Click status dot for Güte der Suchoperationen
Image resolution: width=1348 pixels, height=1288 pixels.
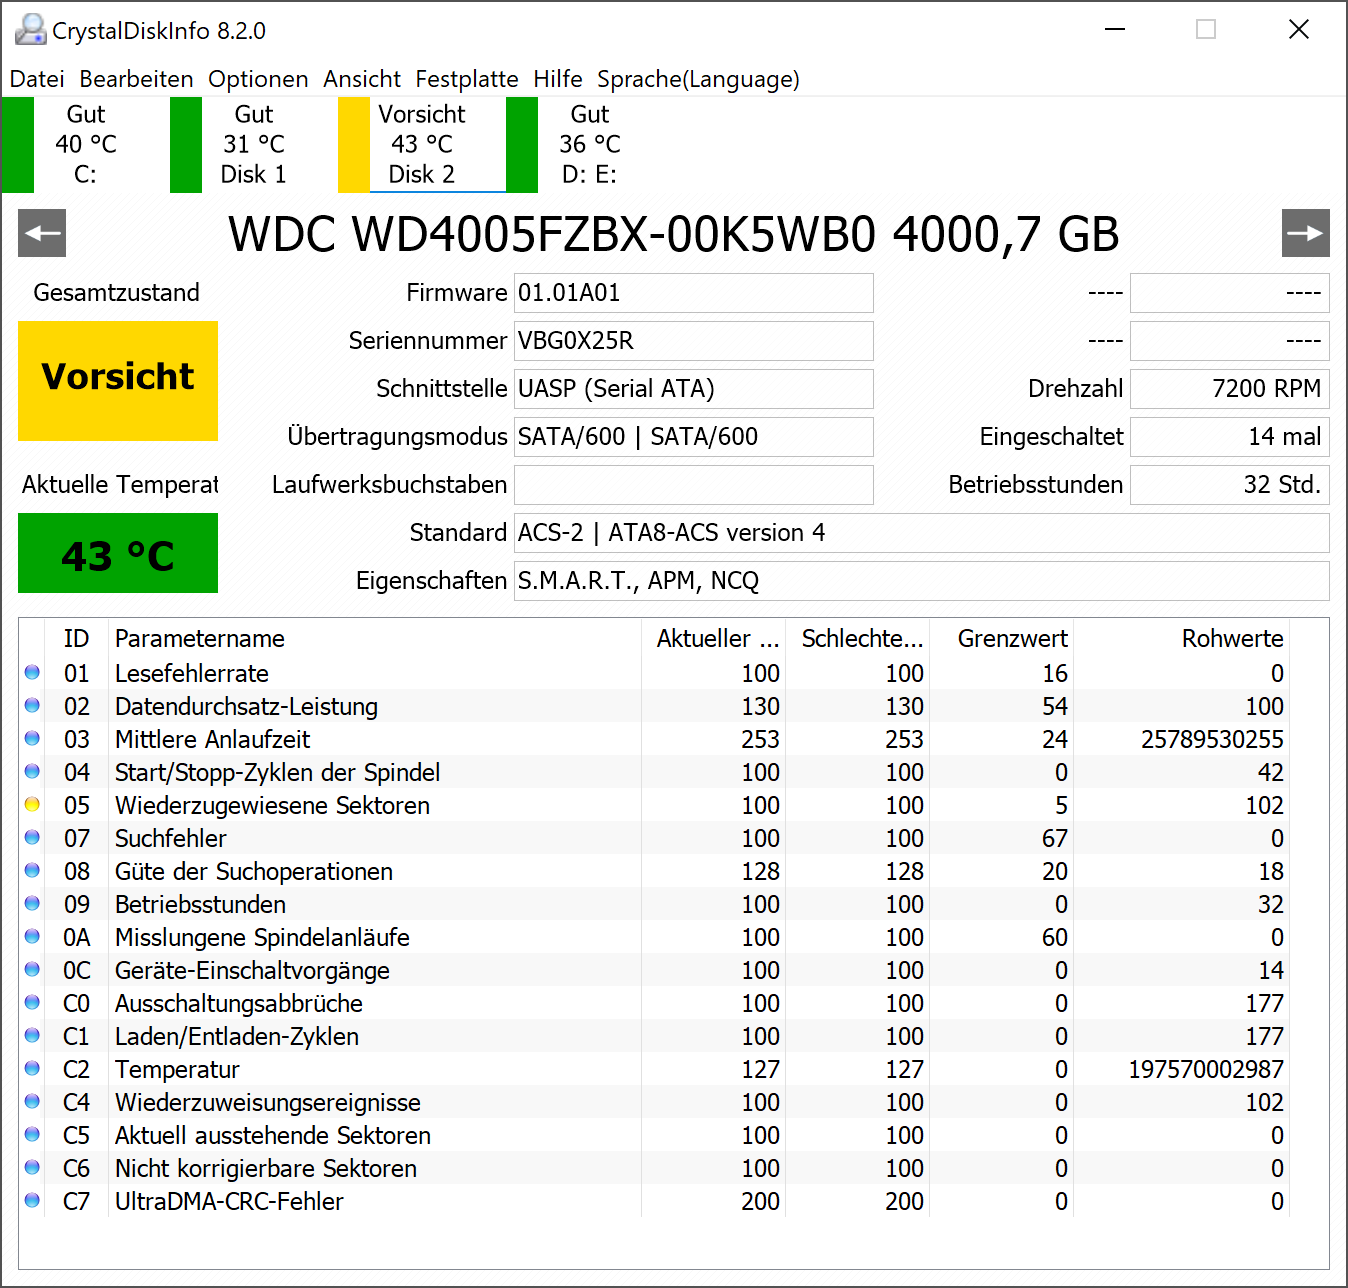[x=32, y=870]
